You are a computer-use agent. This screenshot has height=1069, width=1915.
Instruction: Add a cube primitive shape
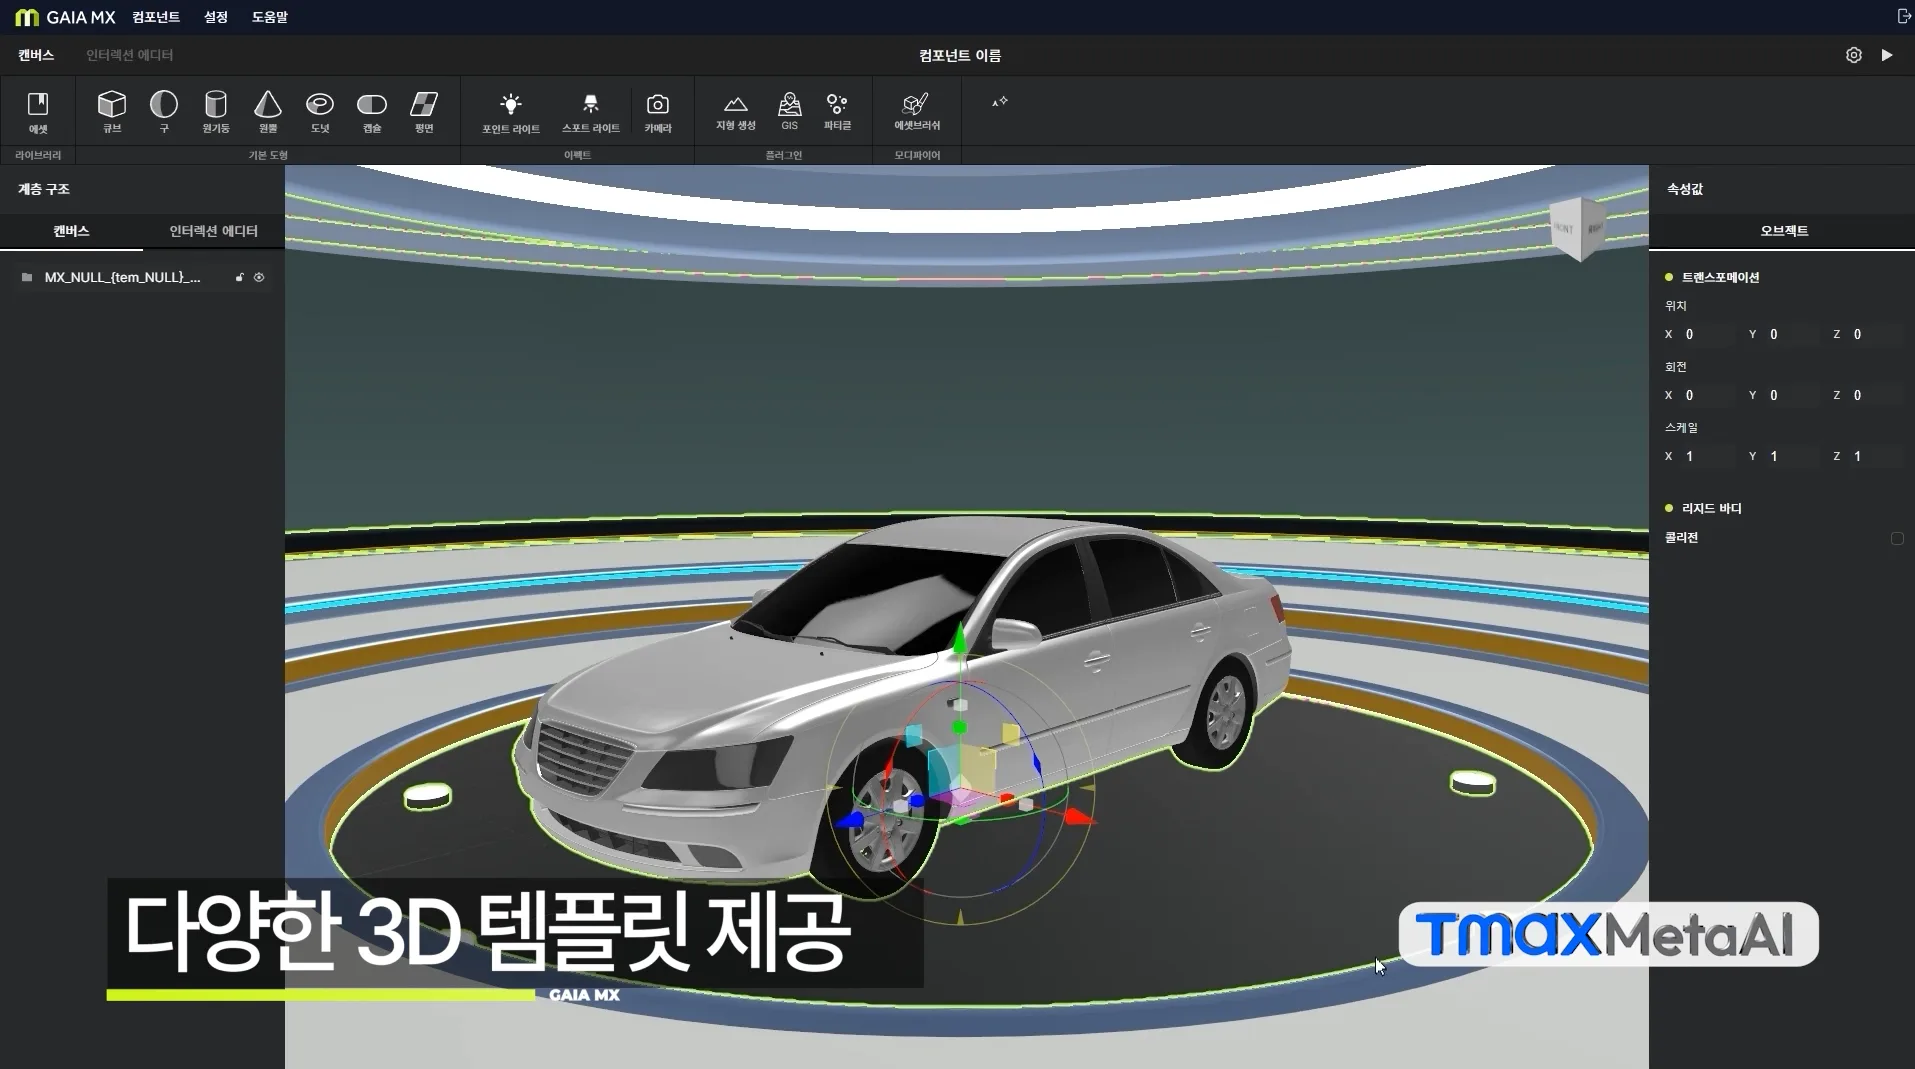tap(112, 111)
